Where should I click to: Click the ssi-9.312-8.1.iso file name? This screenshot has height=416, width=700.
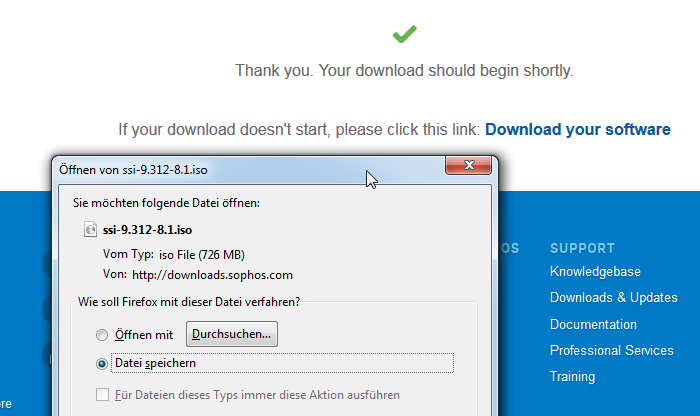(147, 230)
